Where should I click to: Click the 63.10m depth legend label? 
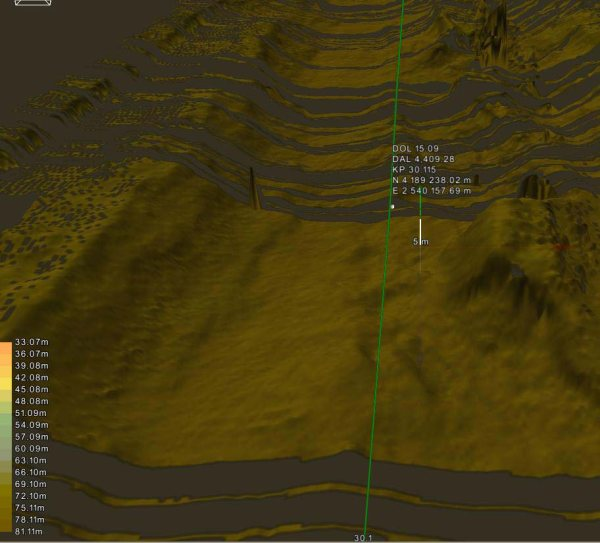31,460
